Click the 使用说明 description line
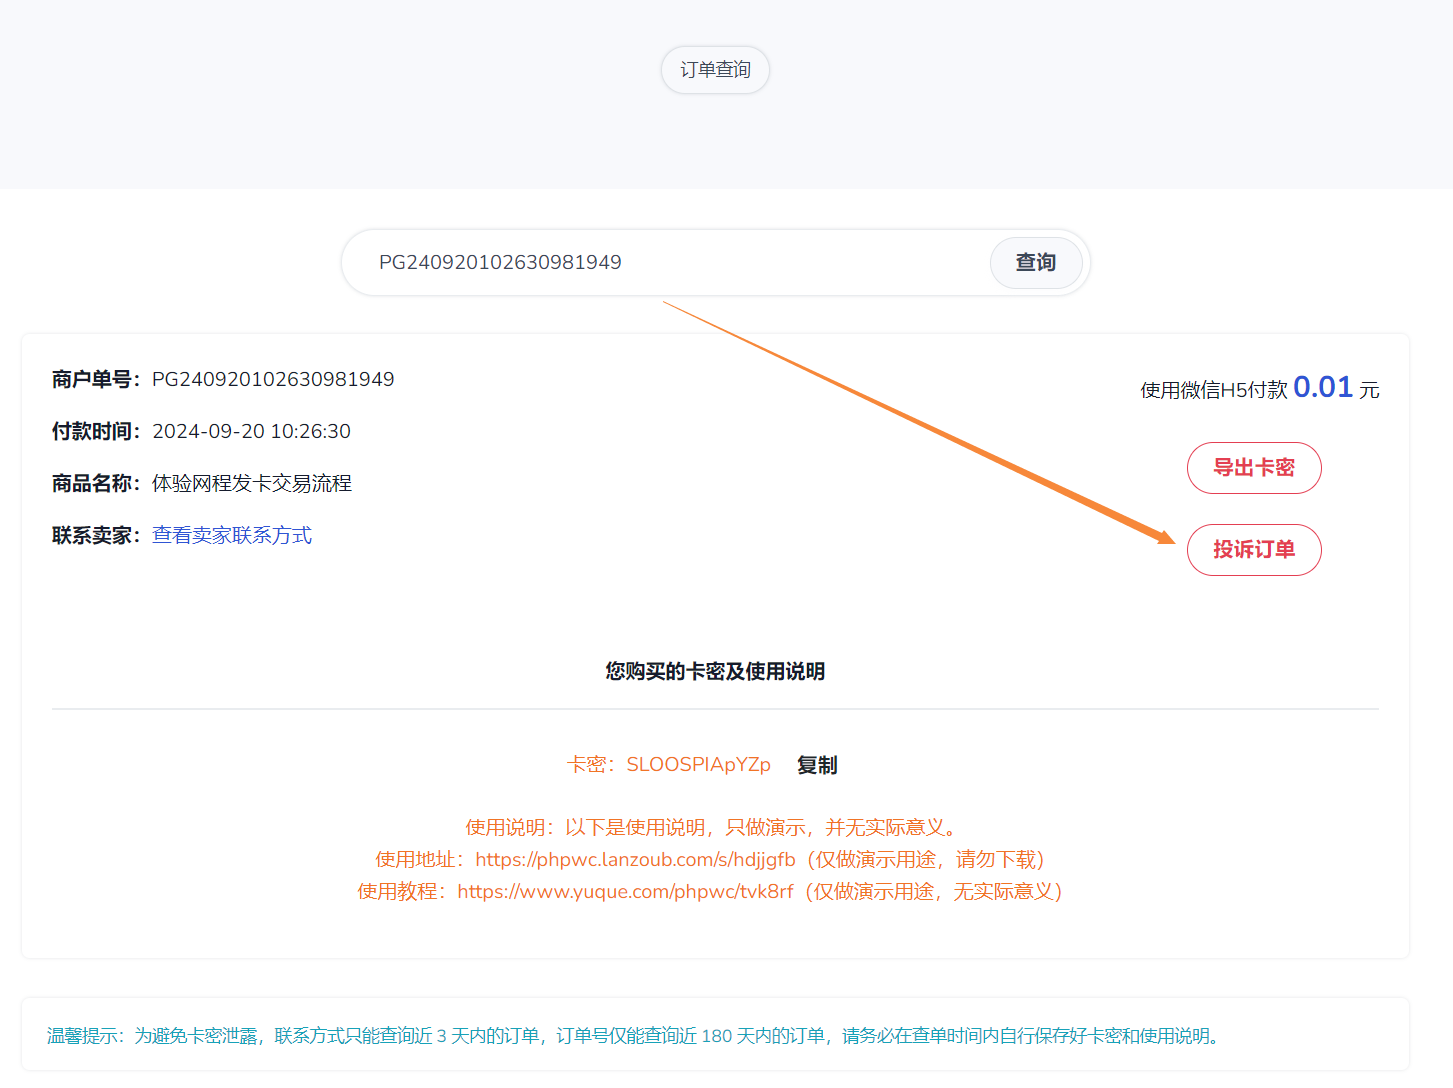 (713, 828)
